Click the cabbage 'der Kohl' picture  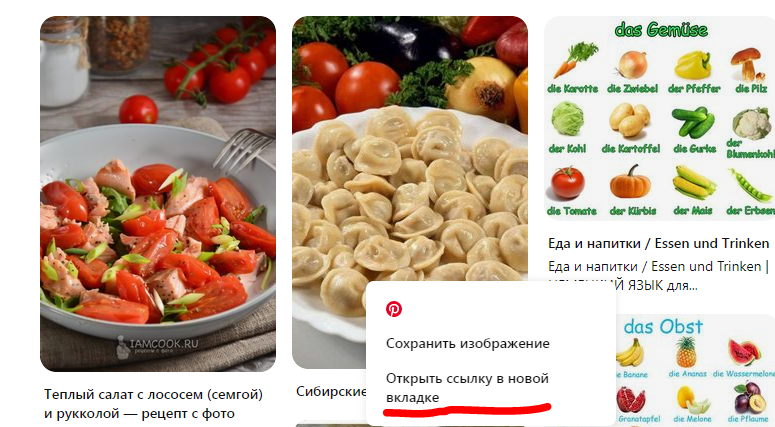(567, 119)
